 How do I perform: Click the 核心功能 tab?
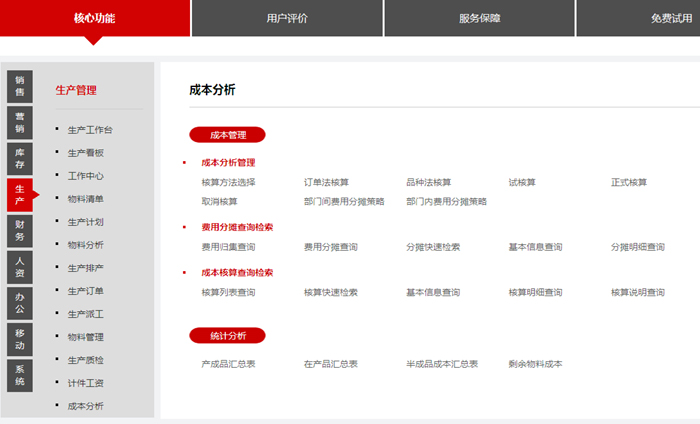[94, 18]
